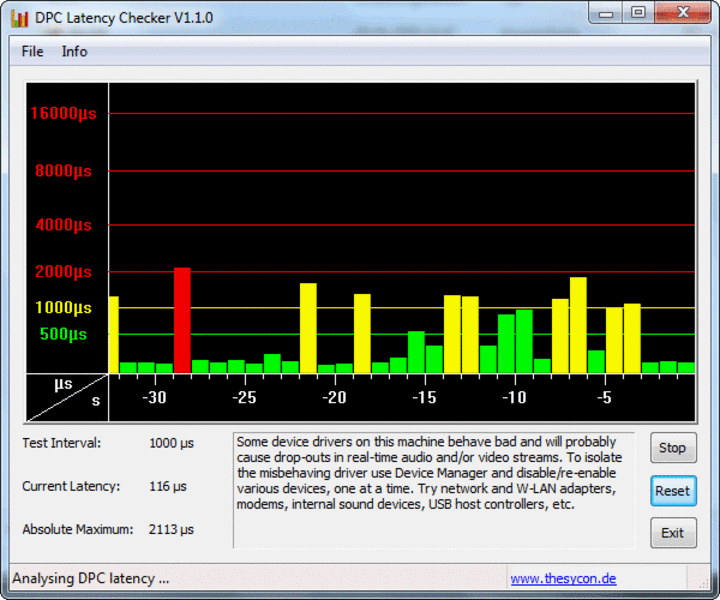The image size is (720, 600).
Task: Click the 16000µs axis label
Action: 63,113
